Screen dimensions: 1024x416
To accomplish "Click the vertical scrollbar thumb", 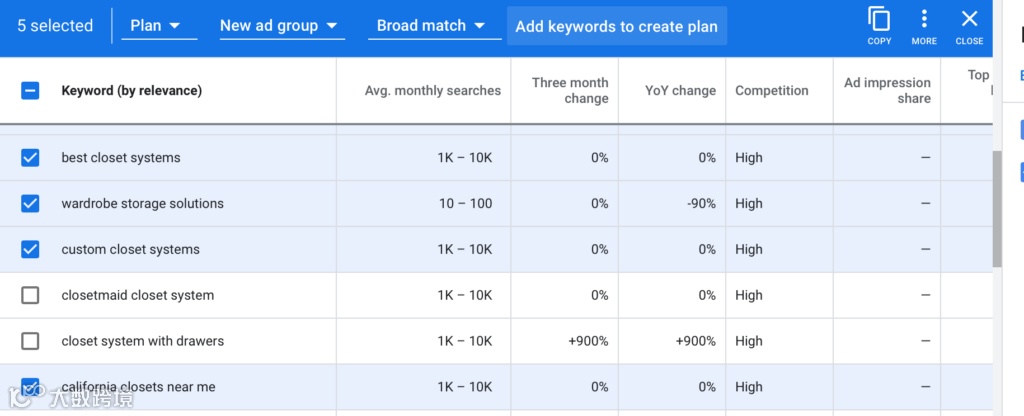I will (x=996, y=208).
